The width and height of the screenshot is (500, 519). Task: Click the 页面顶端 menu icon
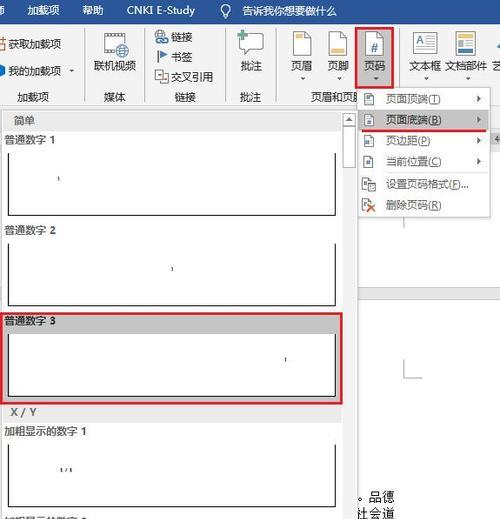tap(369, 99)
